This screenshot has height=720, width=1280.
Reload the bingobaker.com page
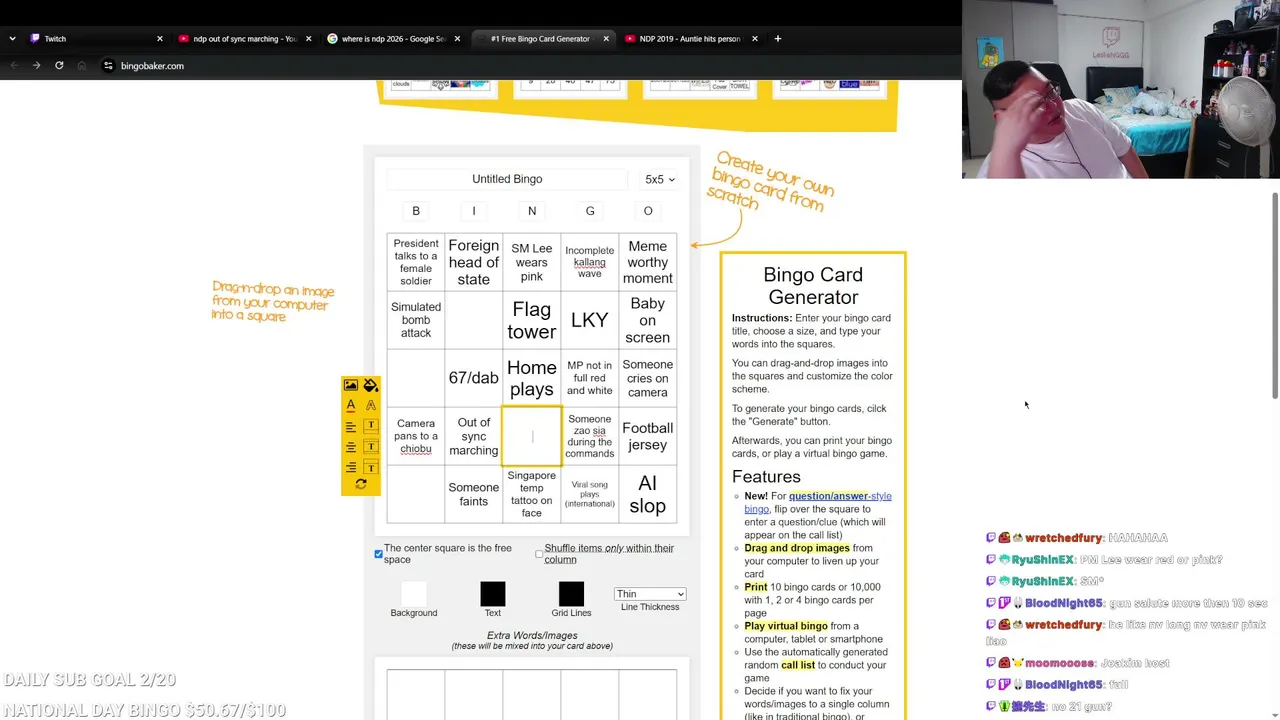coord(59,66)
